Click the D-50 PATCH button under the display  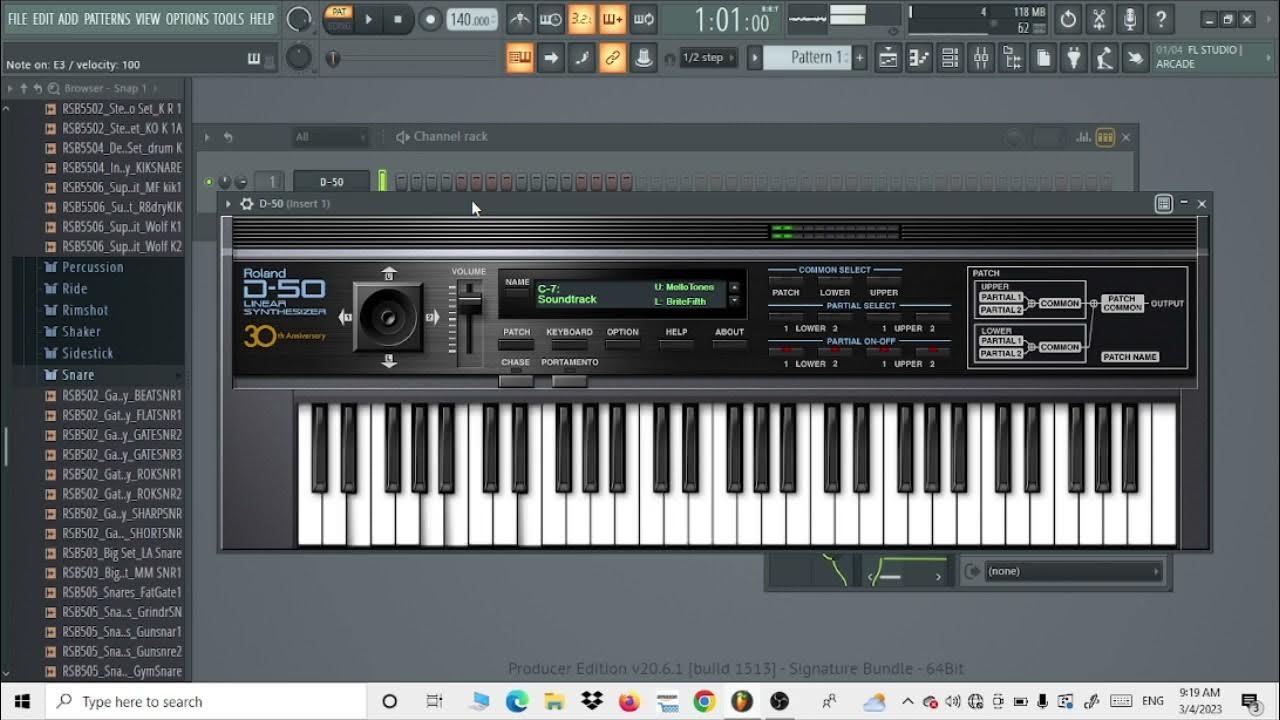coord(516,346)
